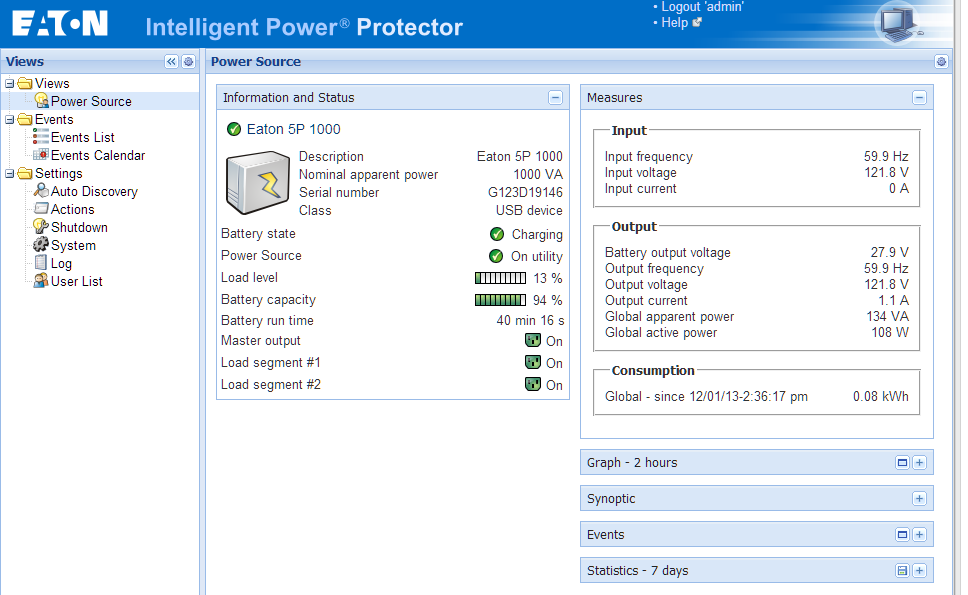The height and width of the screenshot is (595, 968).
Task: Click Battery run time value 40 min 16 s
Action: [x=530, y=320]
